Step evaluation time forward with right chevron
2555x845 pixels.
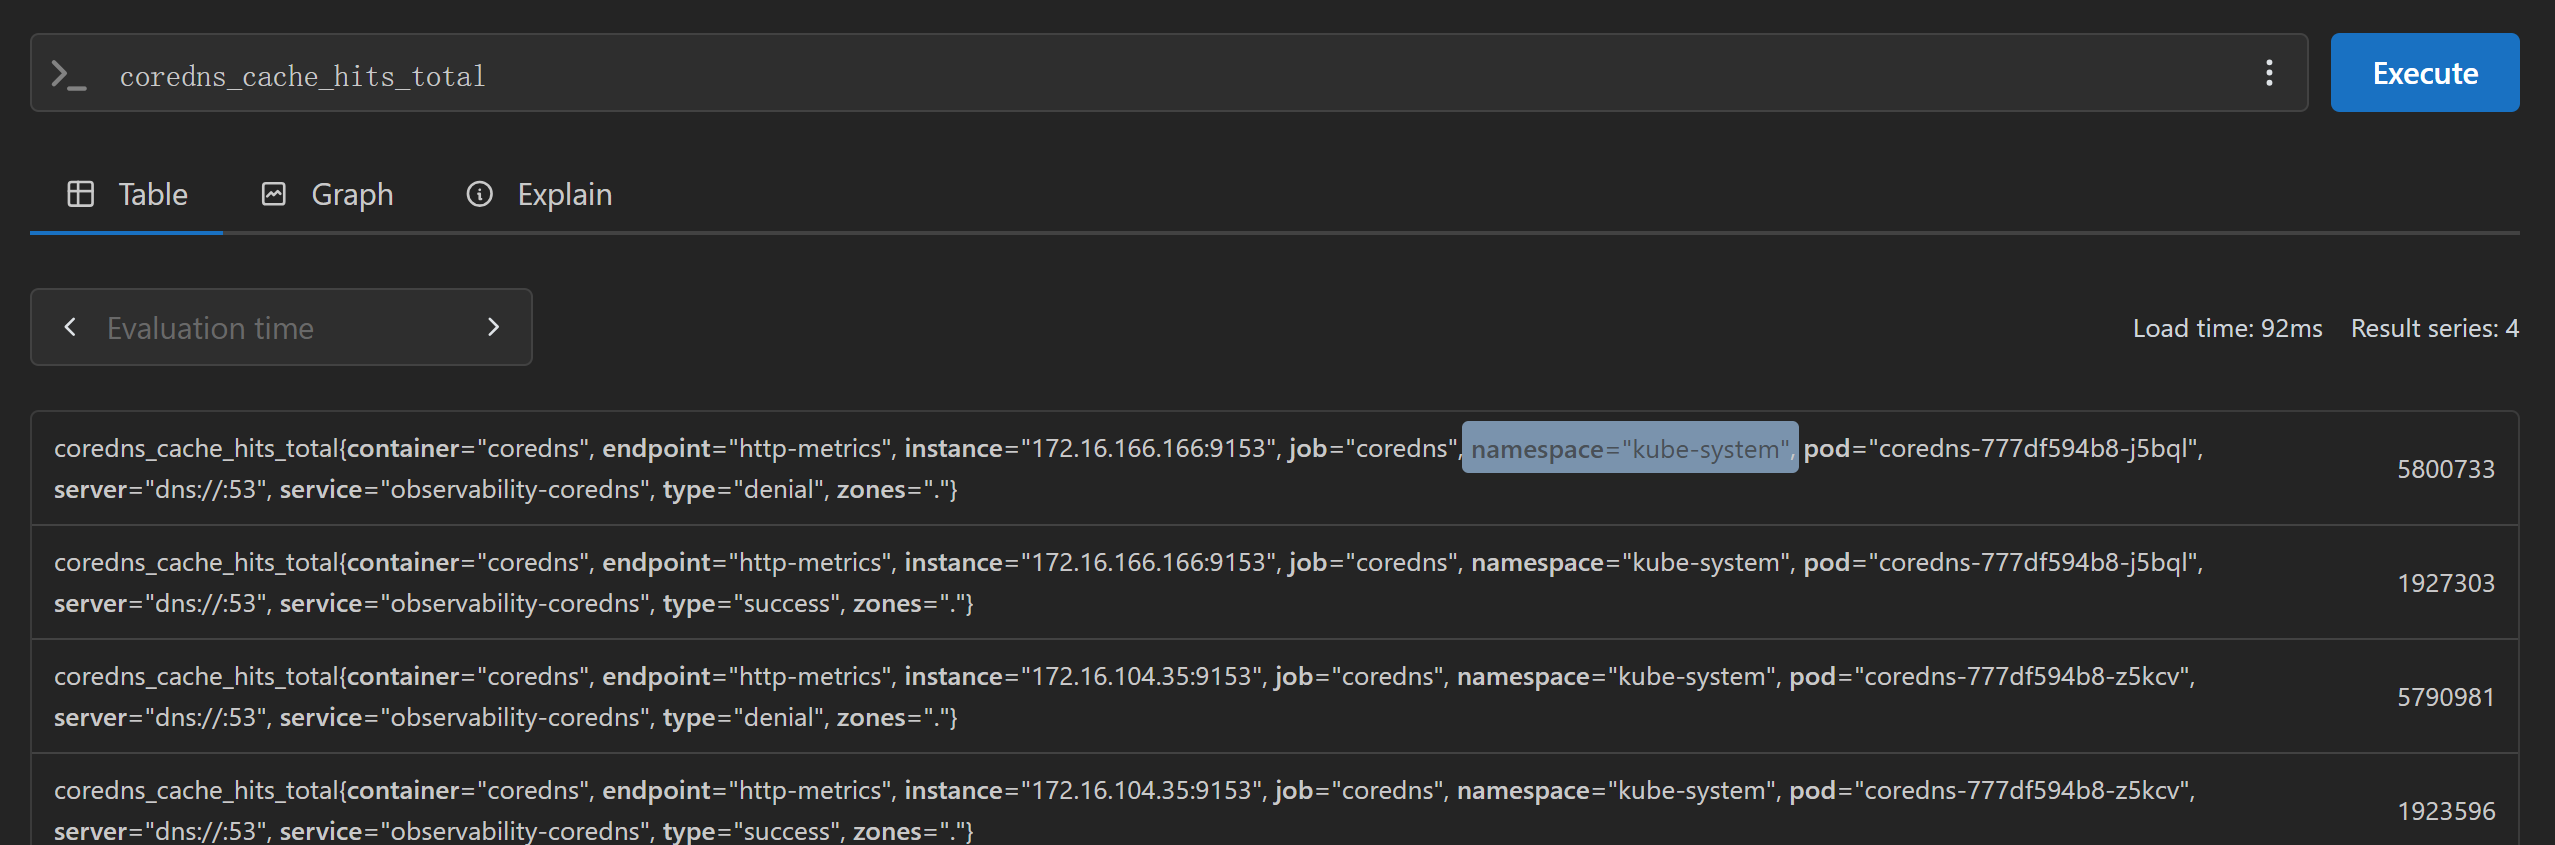[x=493, y=327]
